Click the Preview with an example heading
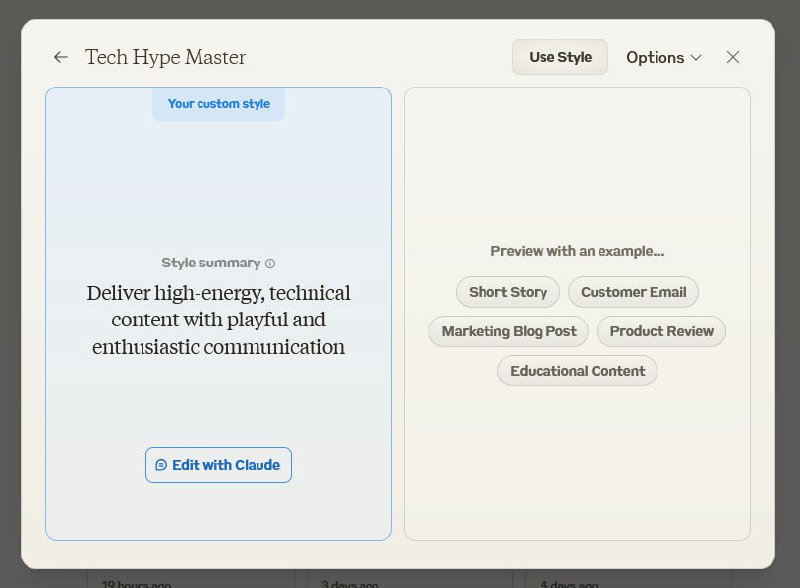 coord(577,251)
